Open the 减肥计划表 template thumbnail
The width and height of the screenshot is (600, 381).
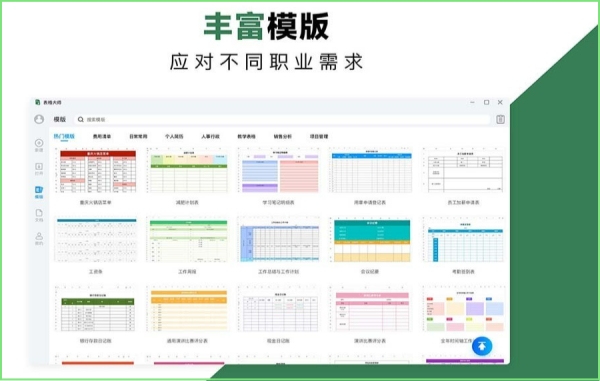coord(188,170)
